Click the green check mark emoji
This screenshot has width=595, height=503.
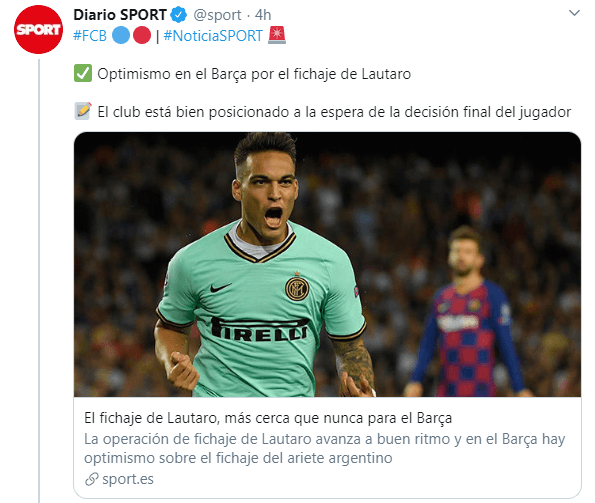83,73
